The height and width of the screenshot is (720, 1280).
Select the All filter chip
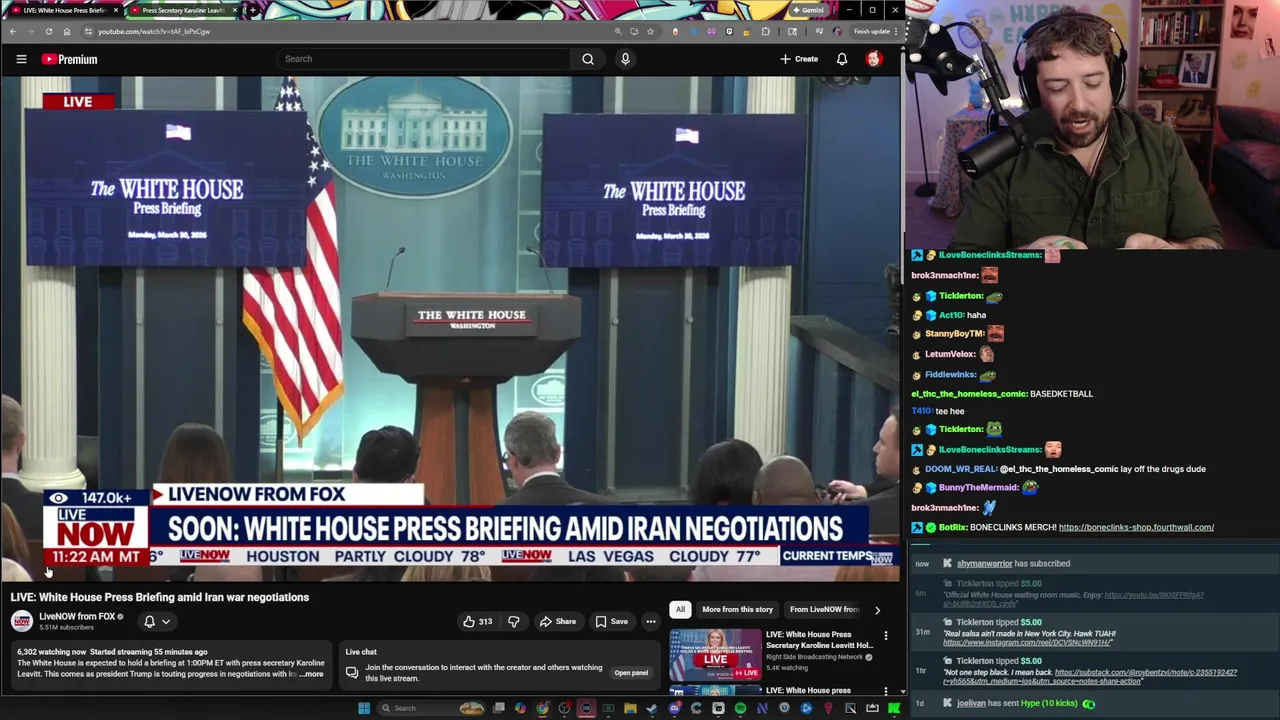coord(680,609)
